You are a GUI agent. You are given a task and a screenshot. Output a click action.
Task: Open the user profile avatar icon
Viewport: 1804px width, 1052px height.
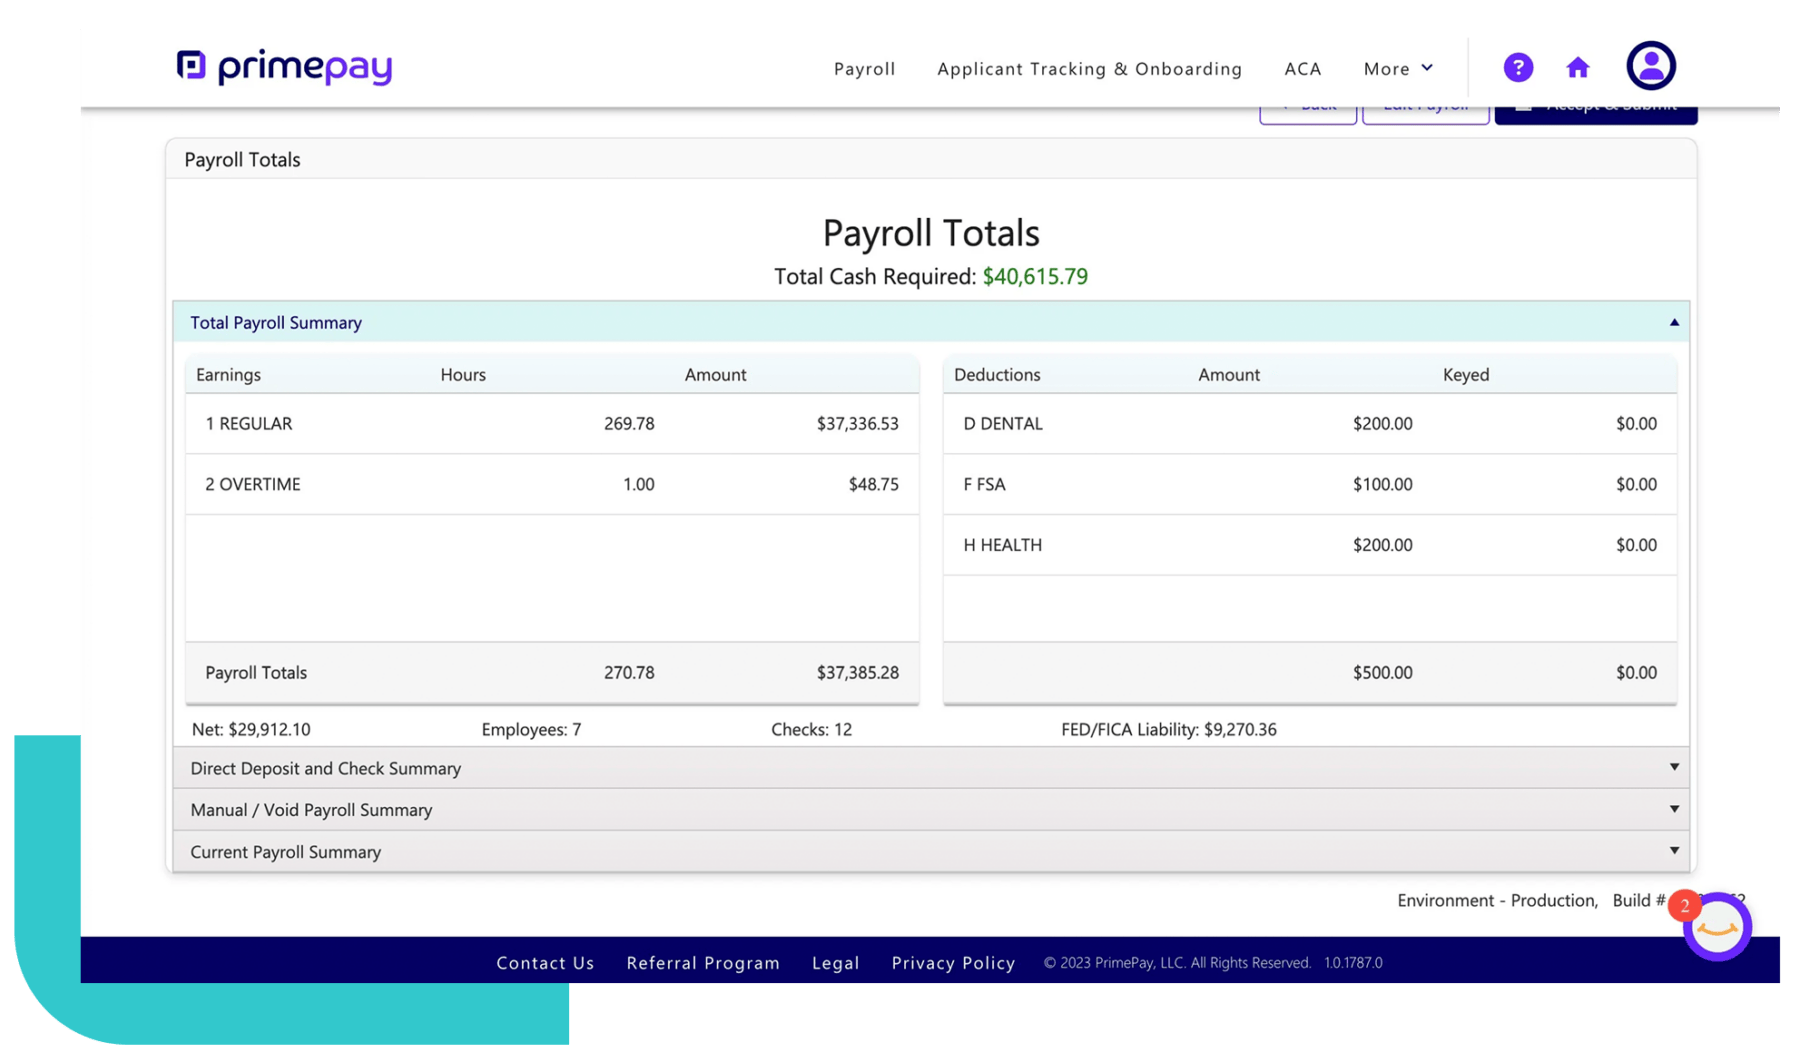1650,66
